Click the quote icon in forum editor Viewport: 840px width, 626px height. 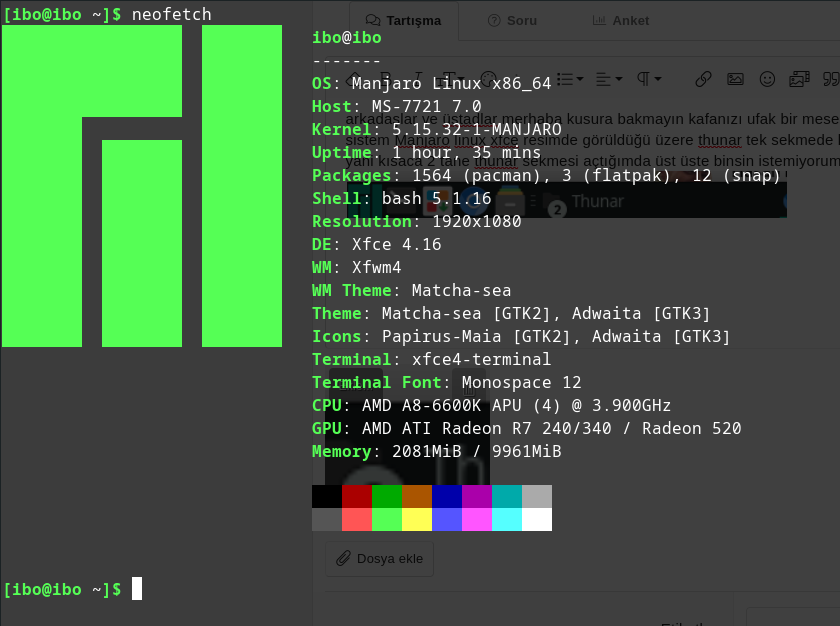[x=831, y=79]
